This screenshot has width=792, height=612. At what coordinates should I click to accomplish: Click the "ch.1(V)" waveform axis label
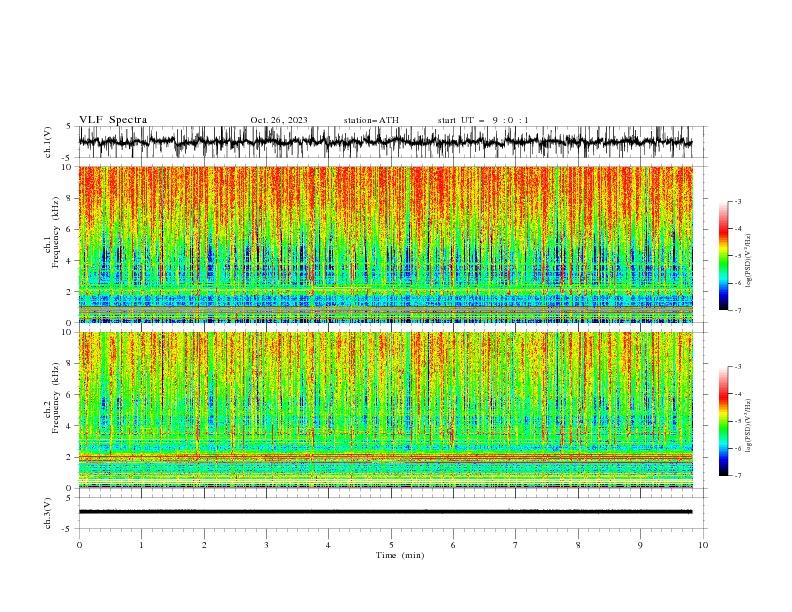coord(48,142)
